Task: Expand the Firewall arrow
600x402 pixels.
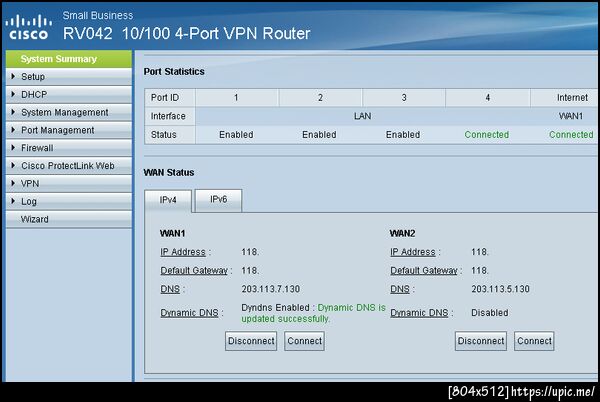Action: 13,148
